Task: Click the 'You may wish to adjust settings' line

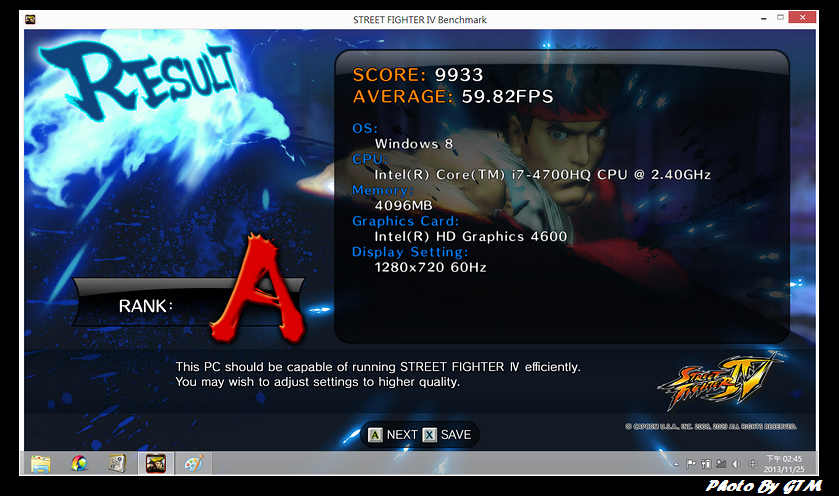Action: [x=318, y=381]
